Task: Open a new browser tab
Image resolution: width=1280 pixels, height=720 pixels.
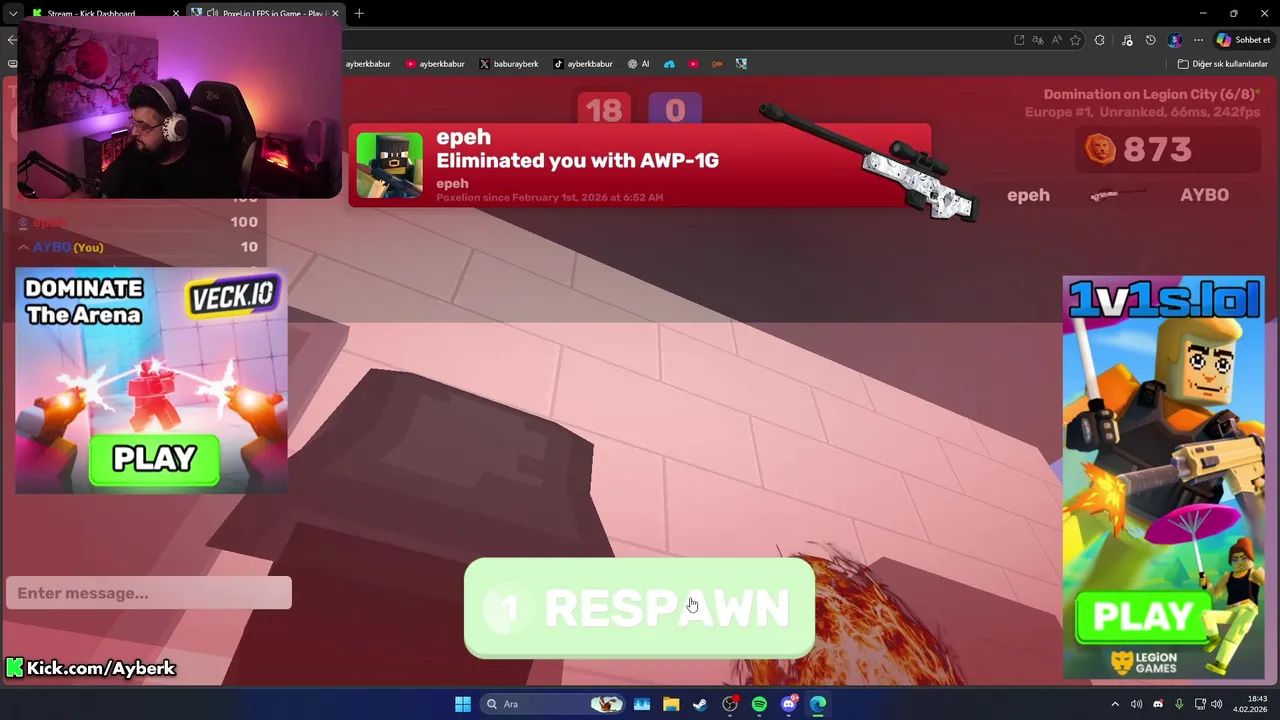Action: [x=359, y=13]
